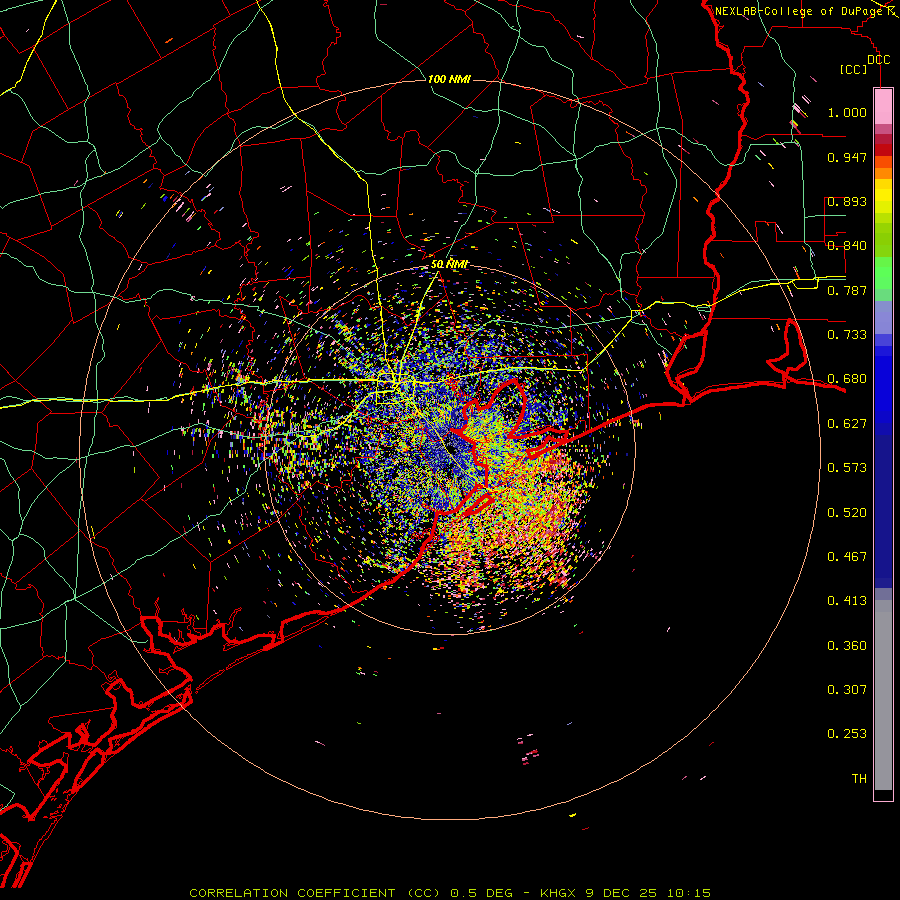900x900 pixels.
Task: Select the 0.733 legend value
Action: (847, 335)
